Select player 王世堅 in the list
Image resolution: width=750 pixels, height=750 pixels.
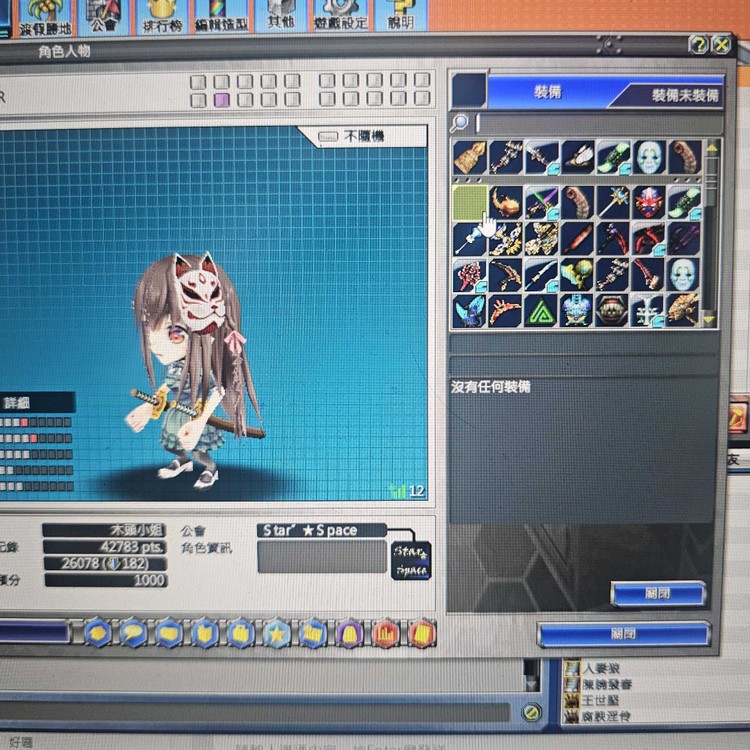(601, 700)
